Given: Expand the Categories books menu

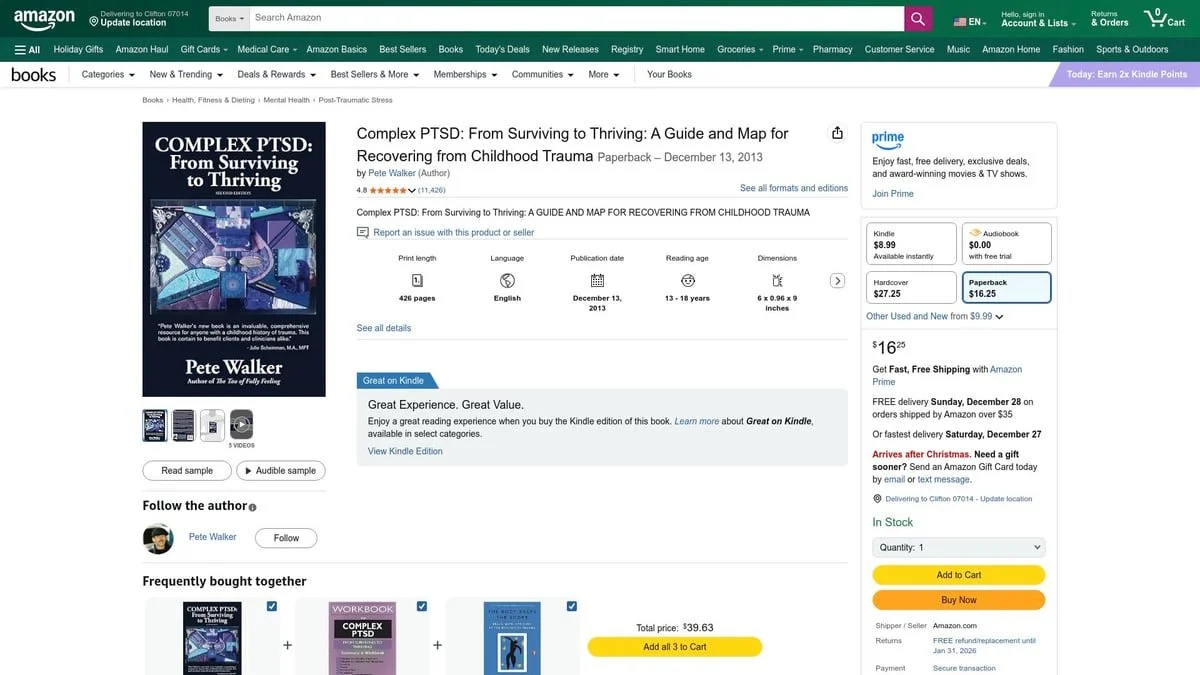Looking at the screenshot, I should (108, 74).
